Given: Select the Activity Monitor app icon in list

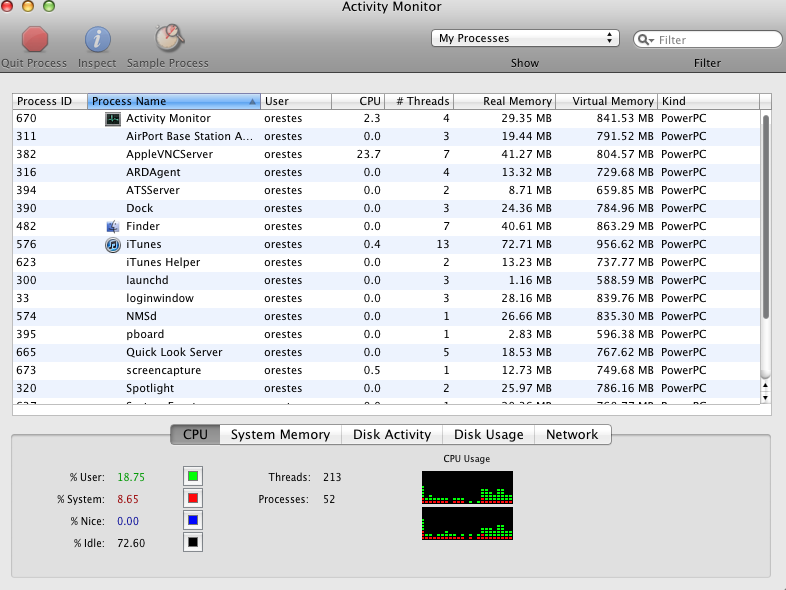Looking at the screenshot, I should point(113,119).
